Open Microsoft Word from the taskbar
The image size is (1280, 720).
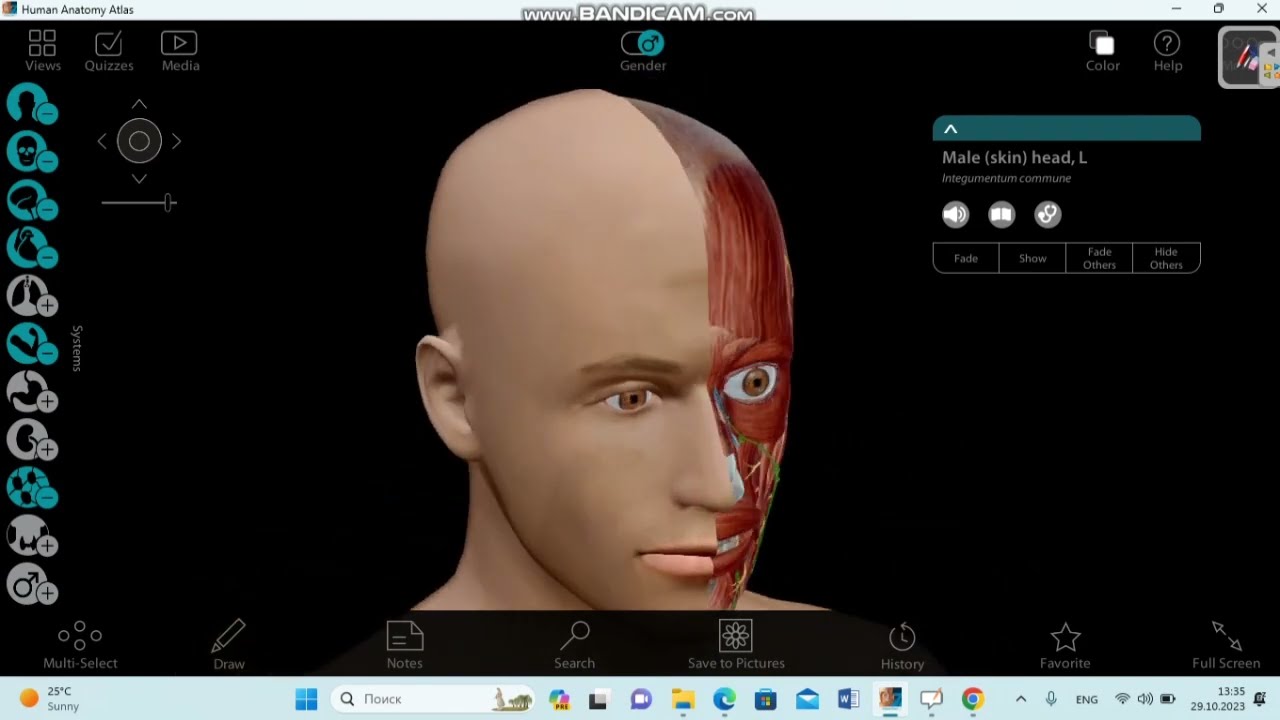click(849, 699)
